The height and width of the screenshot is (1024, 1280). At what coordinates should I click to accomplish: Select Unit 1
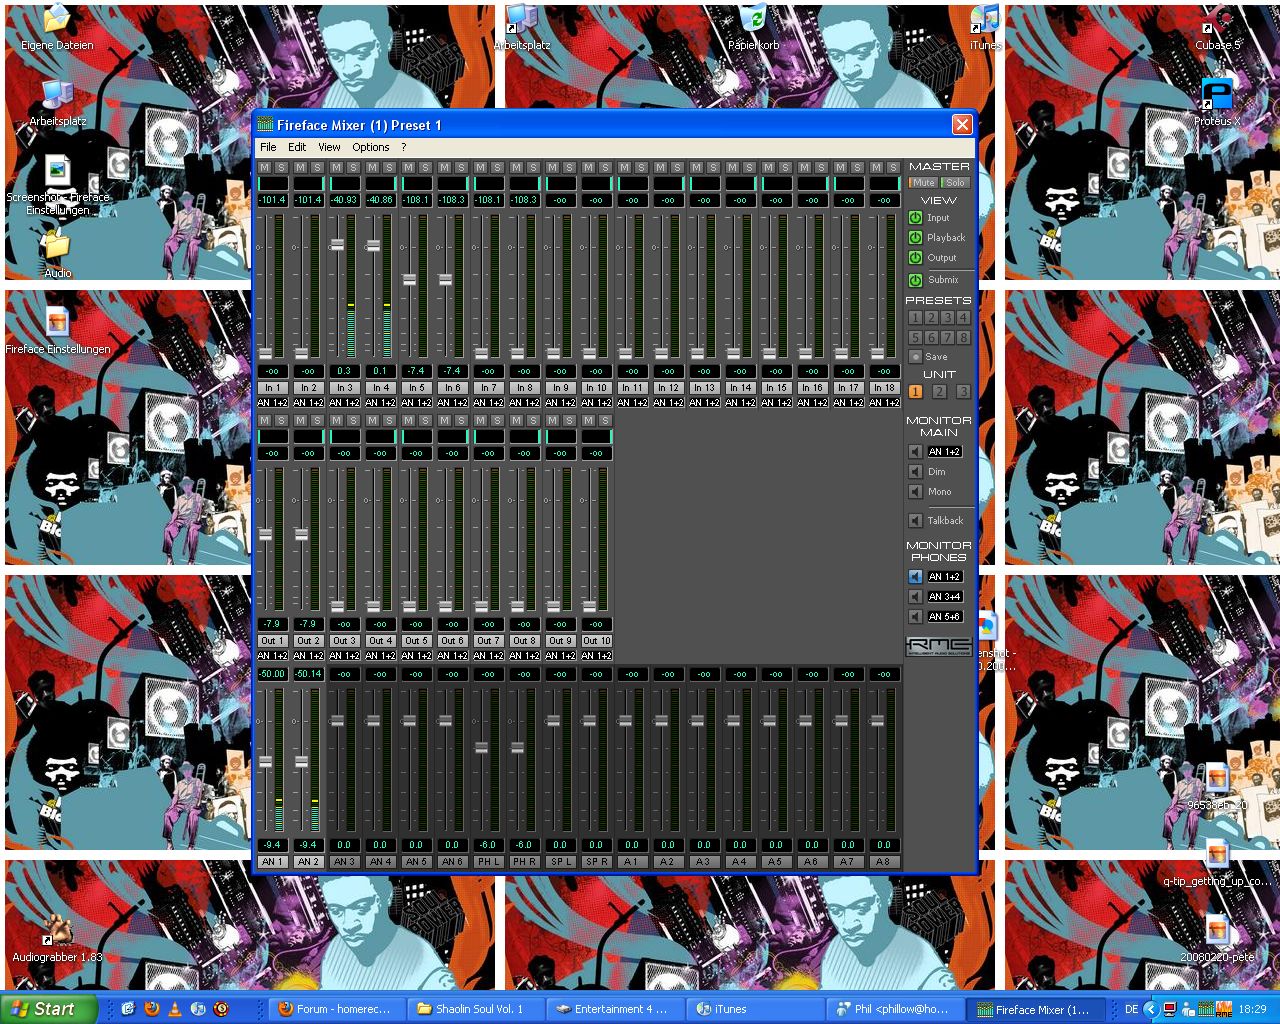[915, 392]
